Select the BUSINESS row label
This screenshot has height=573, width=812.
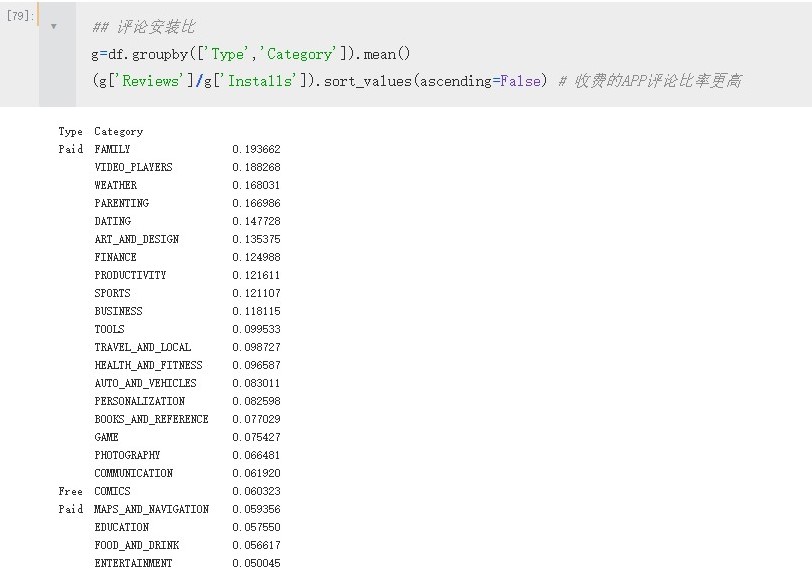118,311
